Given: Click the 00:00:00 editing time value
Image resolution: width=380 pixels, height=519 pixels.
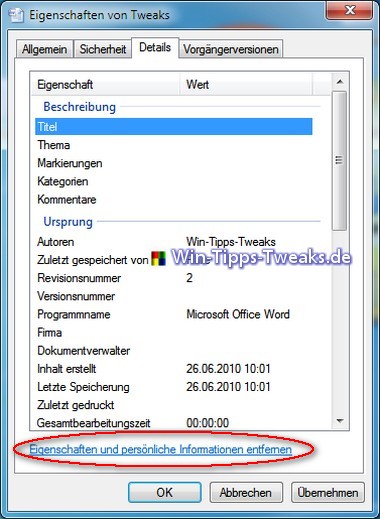Looking at the screenshot, I should click(x=208, y=423).
